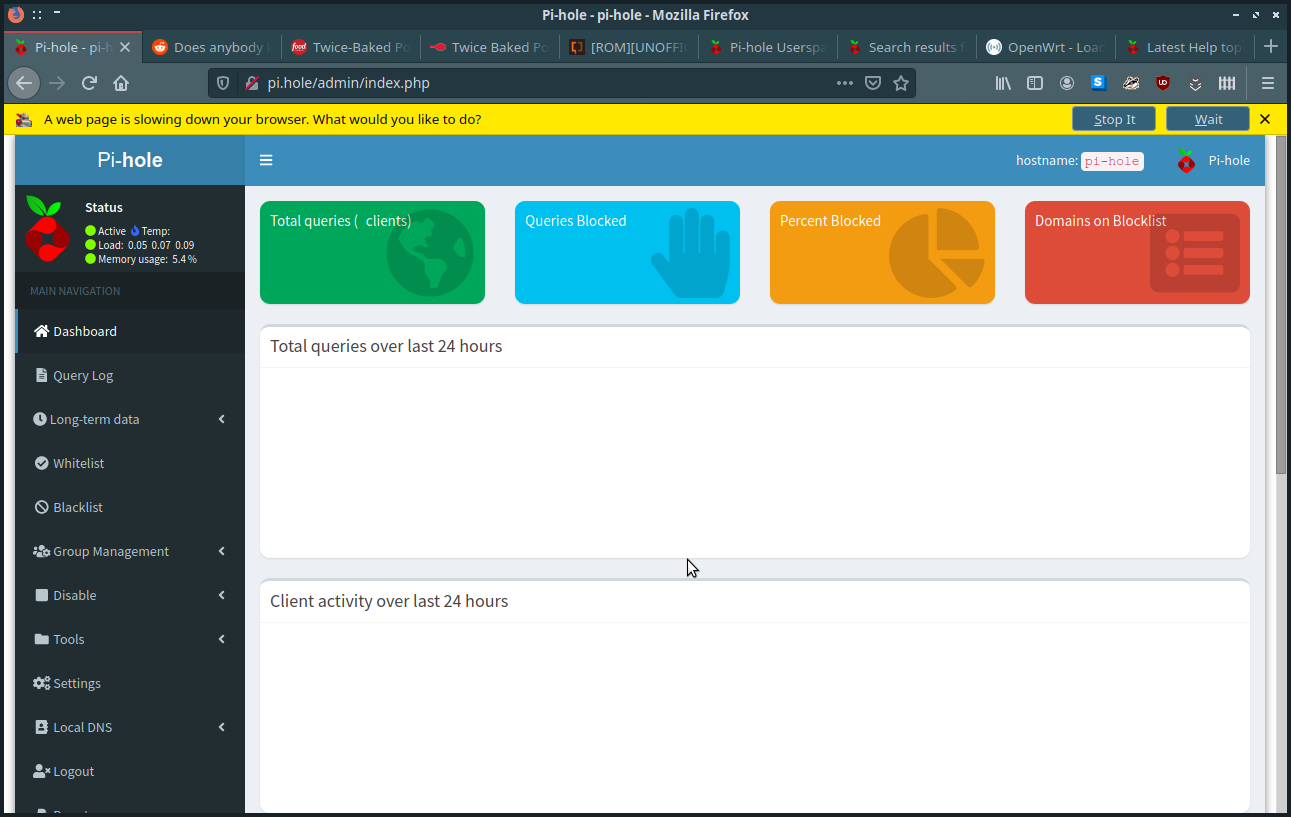Click the Blacklist ban icon

[x=41, y=507]
